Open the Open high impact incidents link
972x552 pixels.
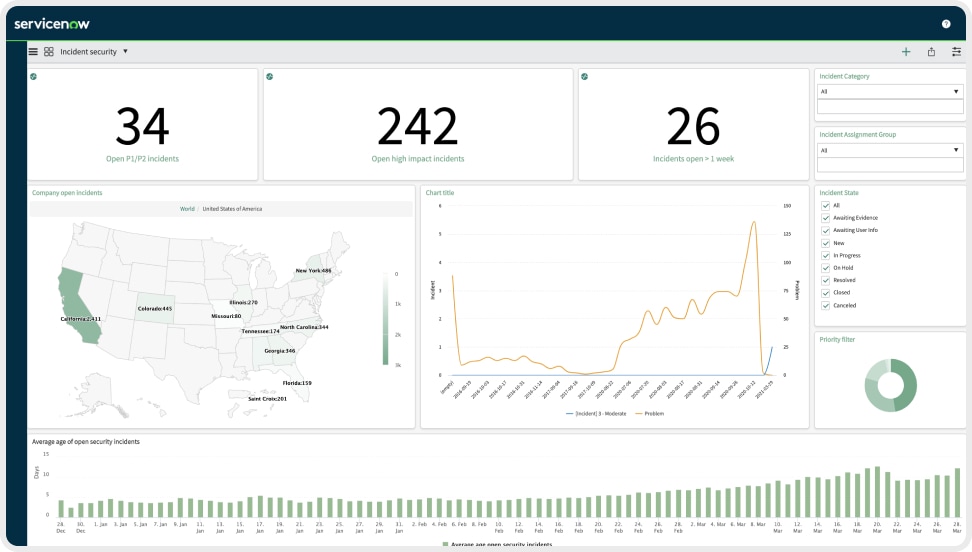coord(418,159)
